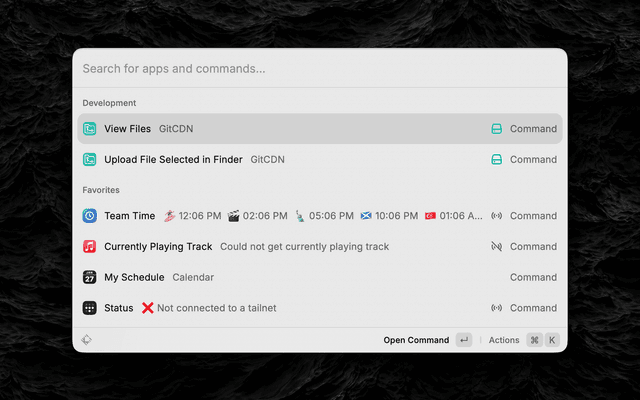Click the My Schedule calendar icon

[90, 277]
